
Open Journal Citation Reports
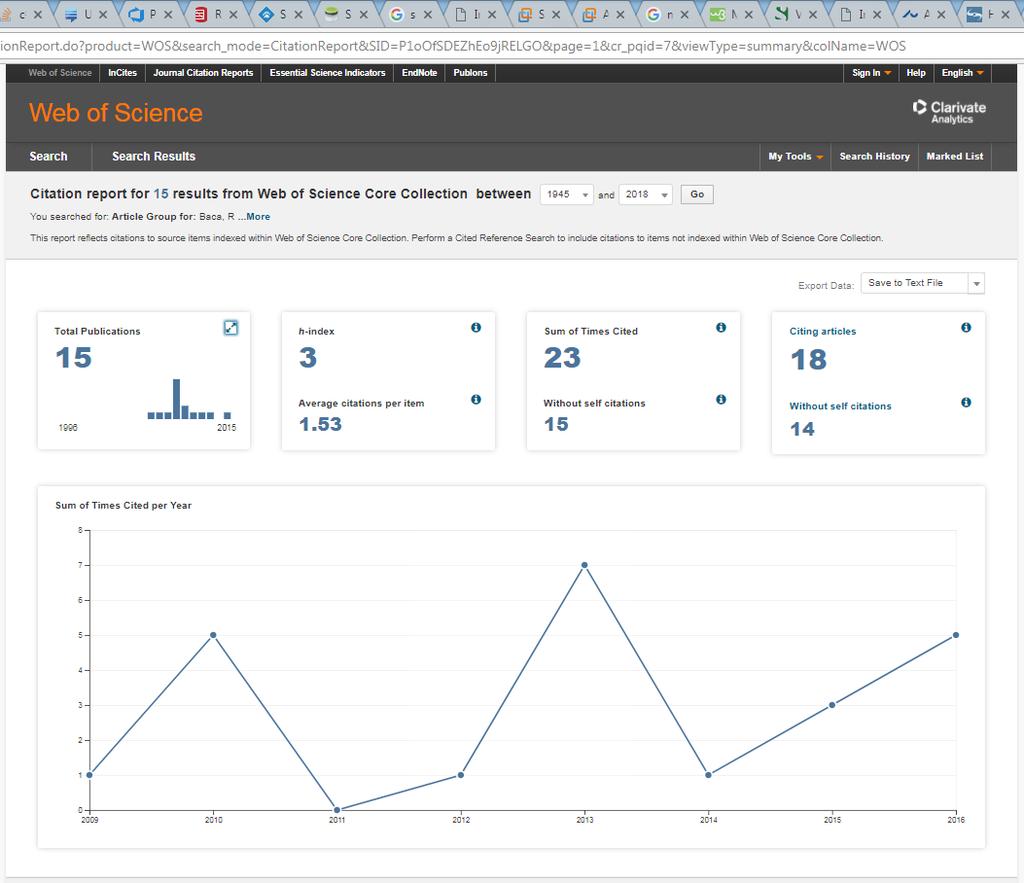(x=203, y=73)
